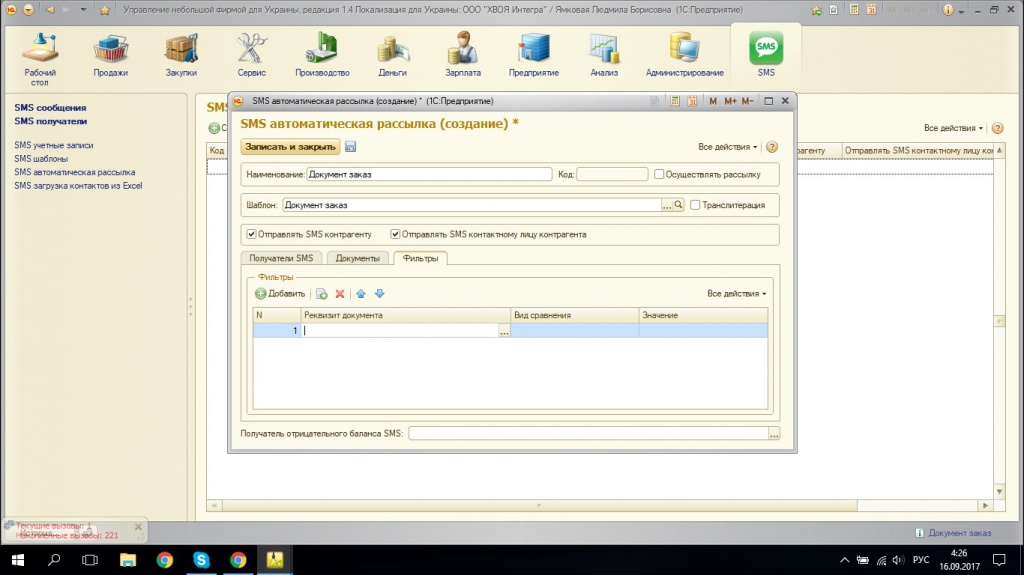Open the Сервис section

click(251, 57)
